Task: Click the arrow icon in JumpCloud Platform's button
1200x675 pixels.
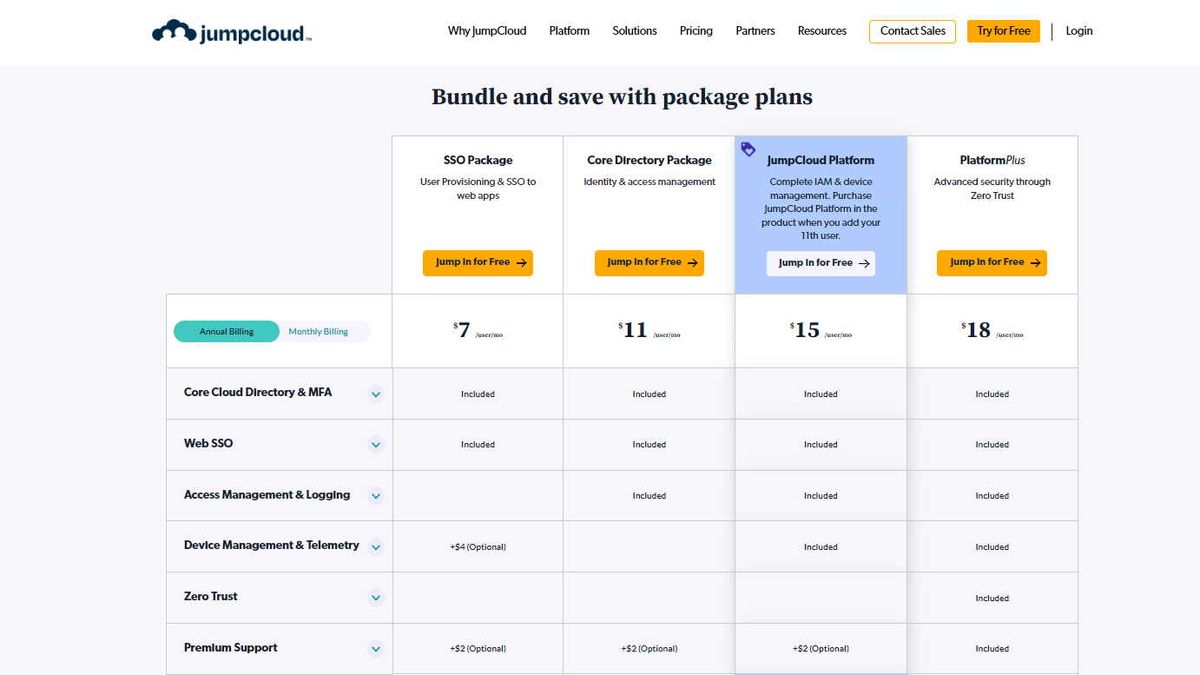Action: (x=864, y=263)
